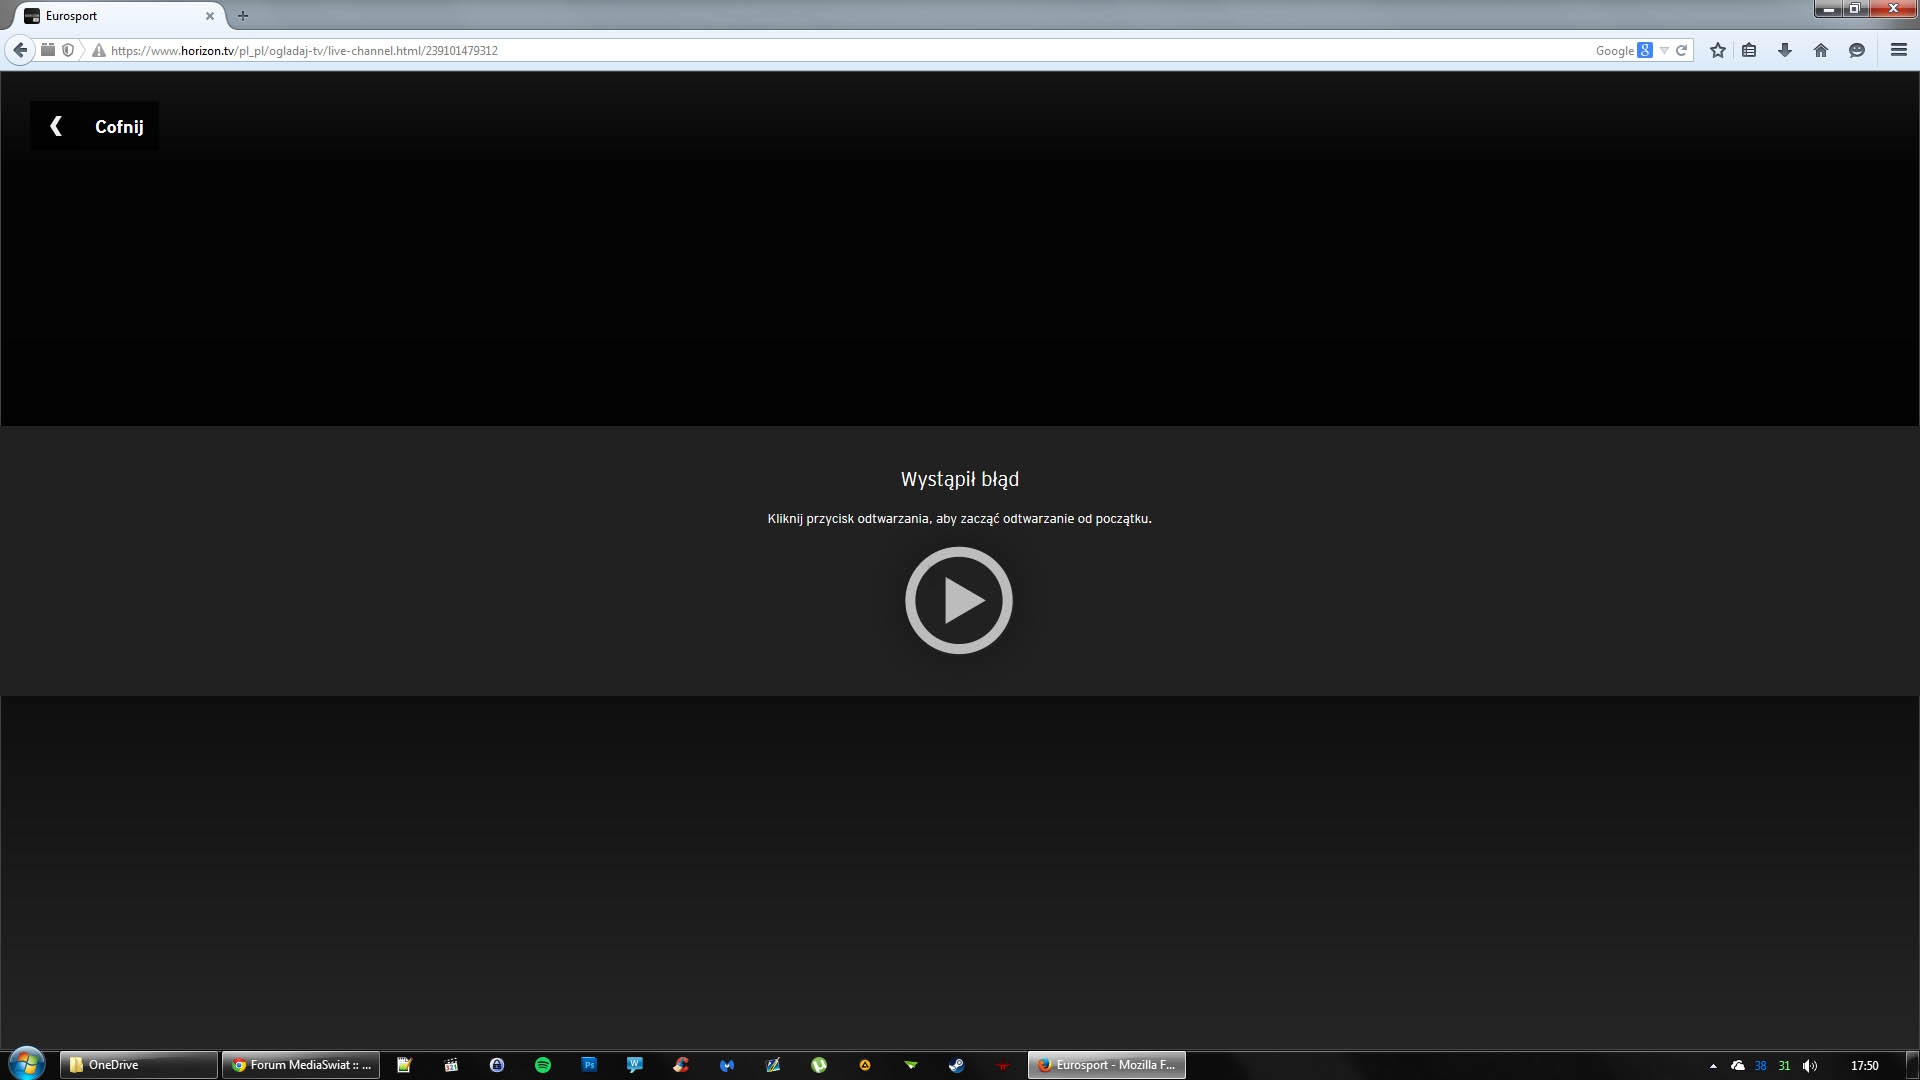Click the browser back arrow
This screenshot has height=1080, width=1920.
[20, 50]
